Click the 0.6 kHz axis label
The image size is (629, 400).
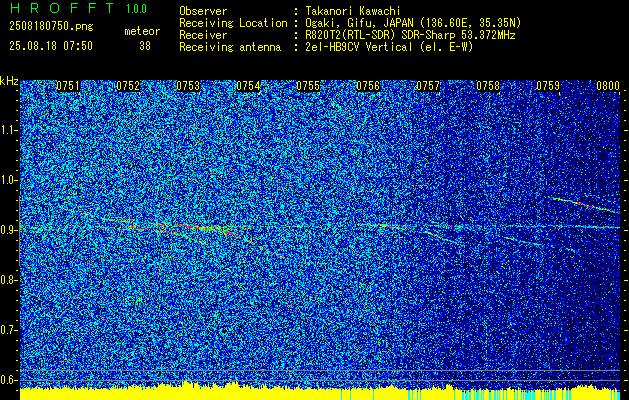pos(8,380)
